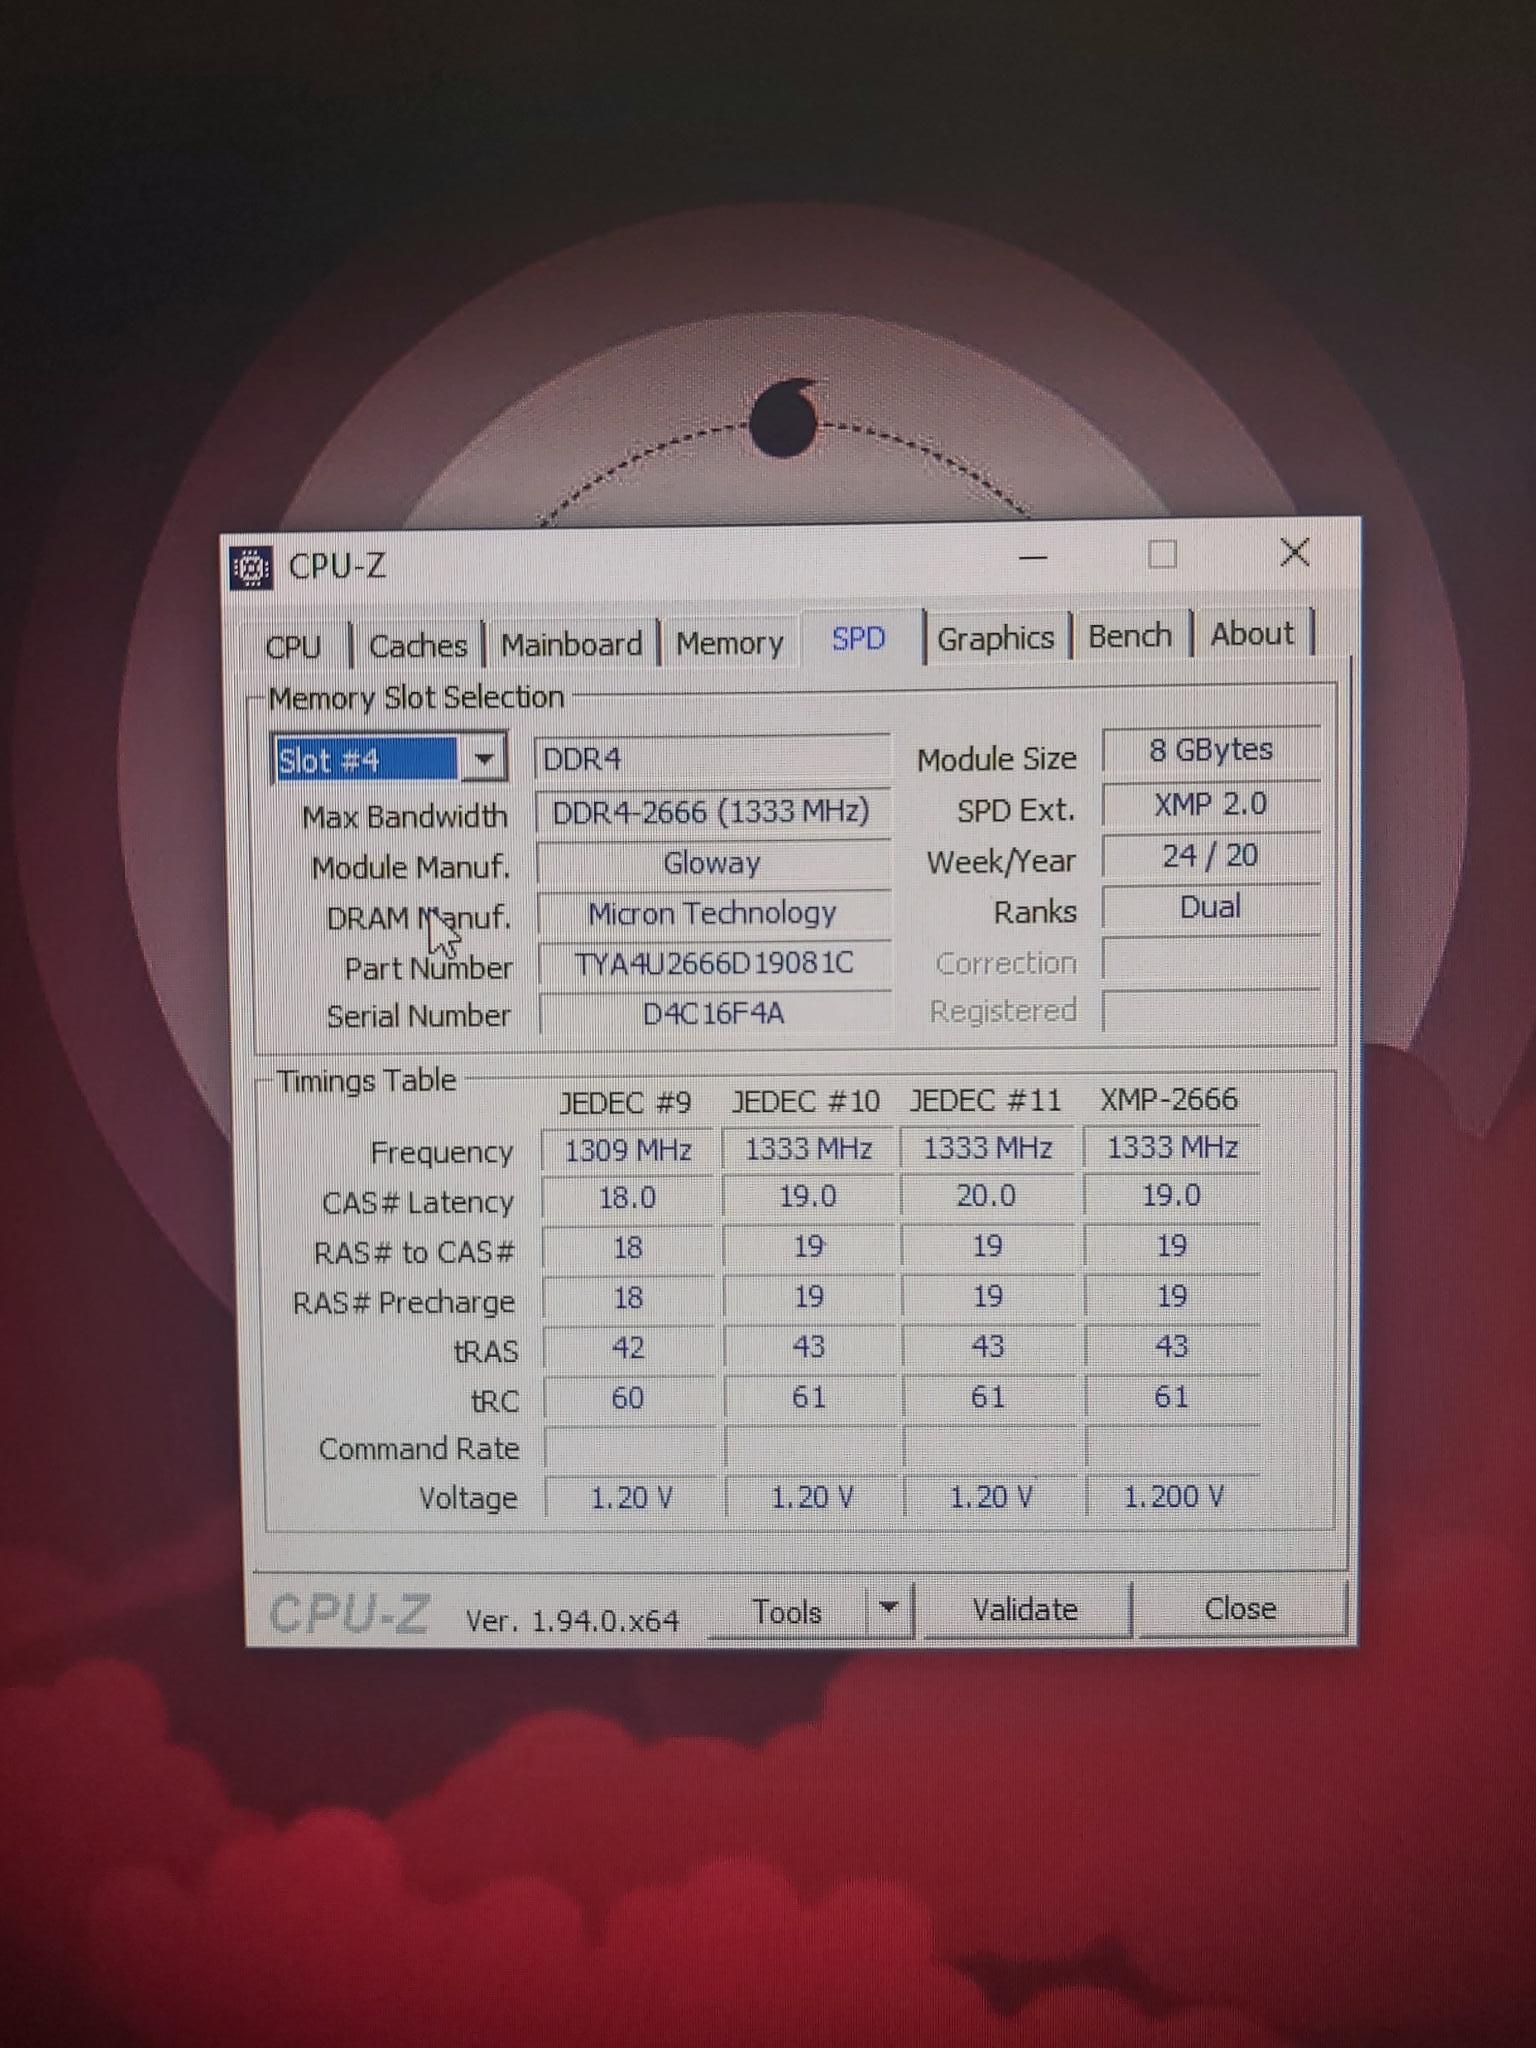Click the empty Registered field
Screen dimensions: 1536x2048
1211,1011
